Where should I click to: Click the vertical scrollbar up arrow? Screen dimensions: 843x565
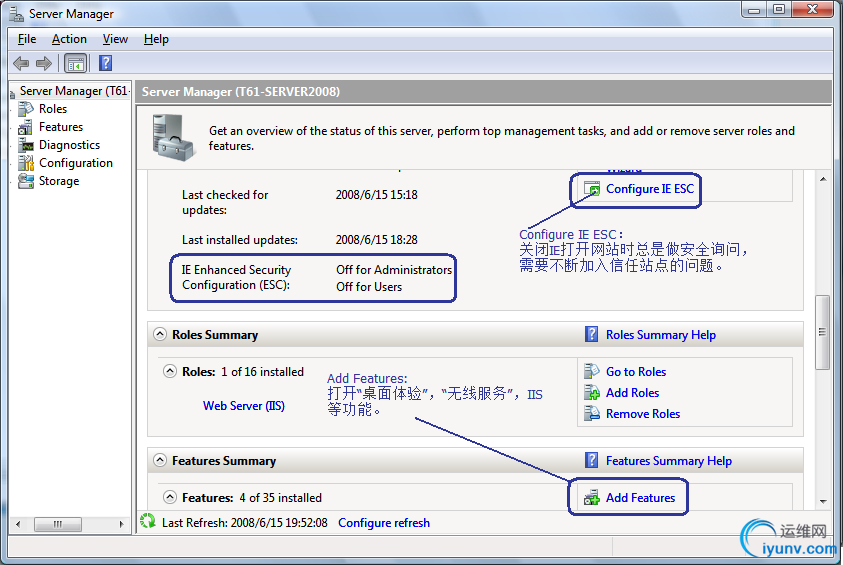pyautogui.click(x=823, y=178)
